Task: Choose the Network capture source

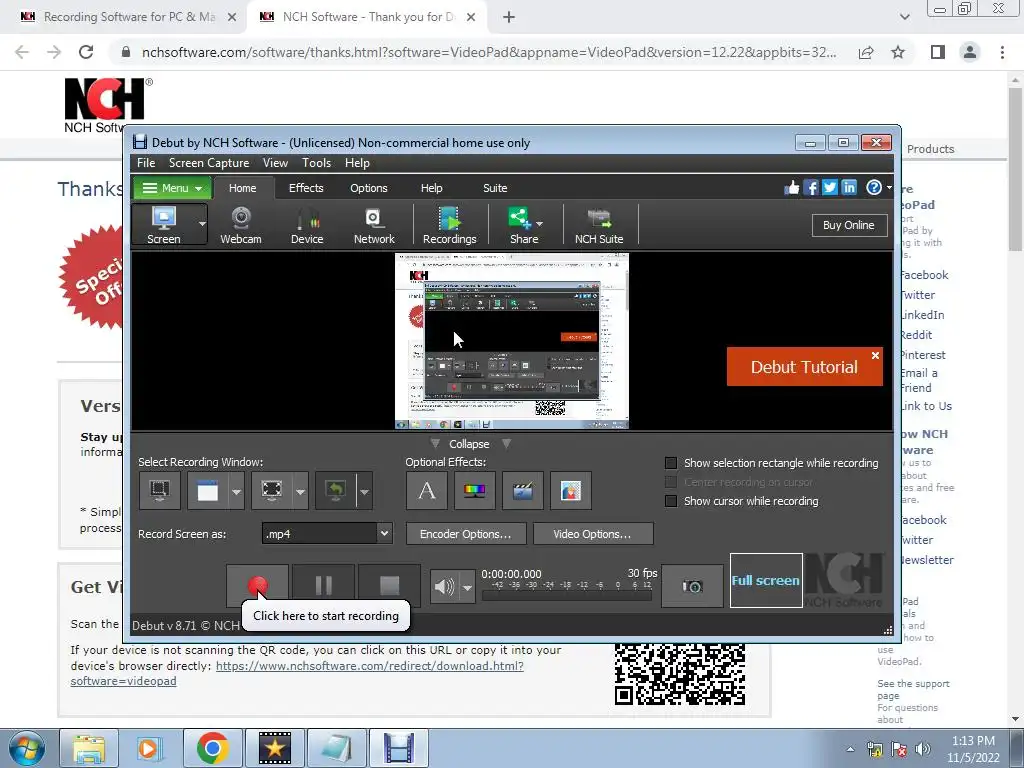Action: [x=374, y=225]
